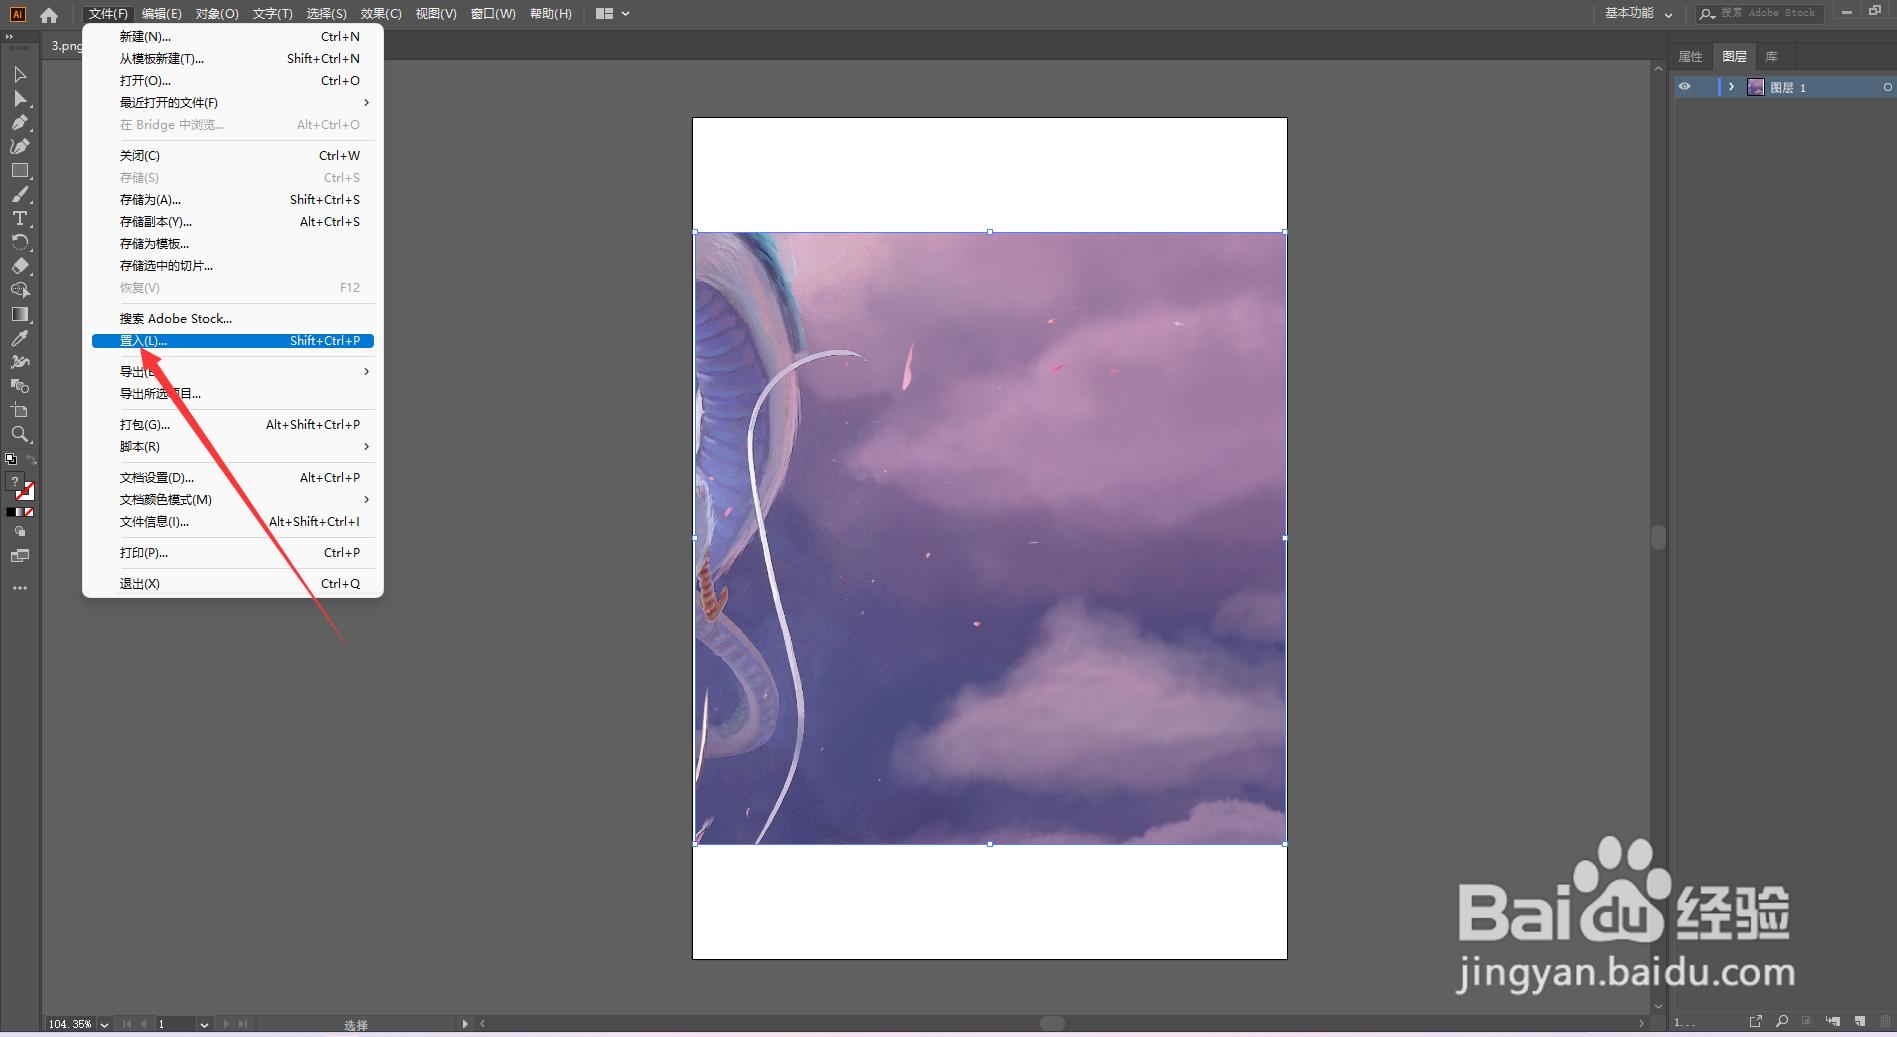Viewport: 1897px width, 1037px height.
Task: Toggle visibility eye of 图层 1
Action: tap(1685, 87)
